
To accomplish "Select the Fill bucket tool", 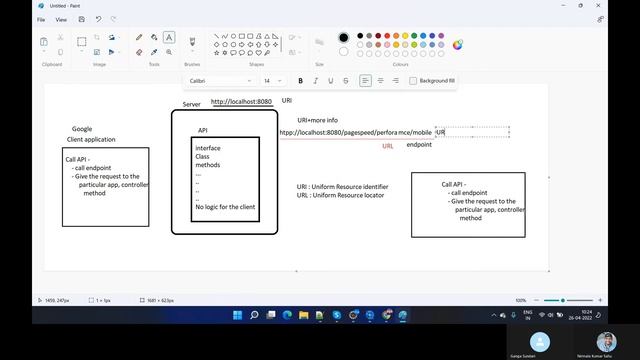I will pyautogui.click(x=154, y=37).
